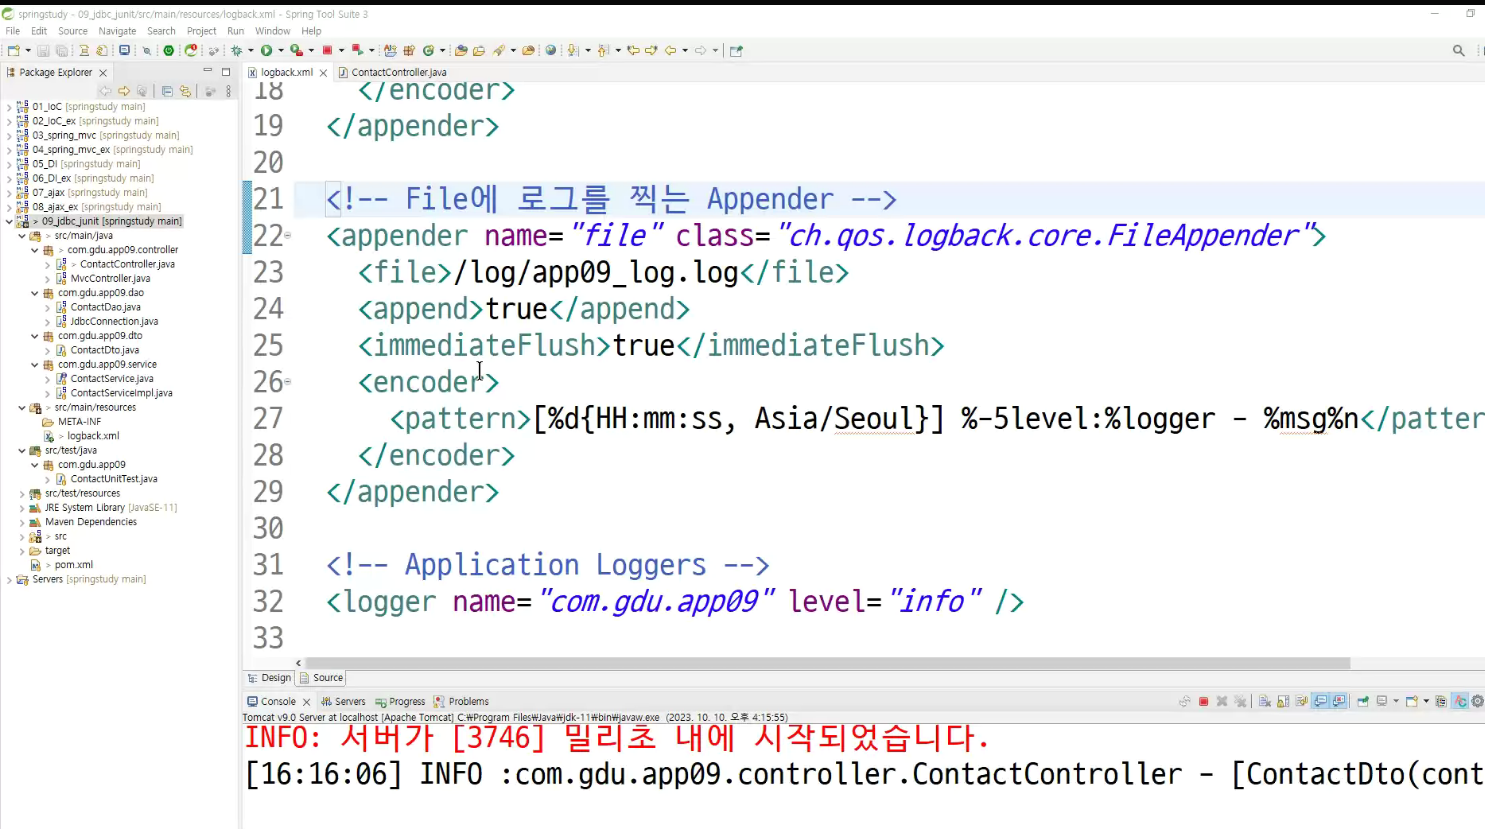The width and height of the screenshot is (1485, 829).
Task: Open the Problems view tab
Action: pyautogui.click(x=462, y=701)
